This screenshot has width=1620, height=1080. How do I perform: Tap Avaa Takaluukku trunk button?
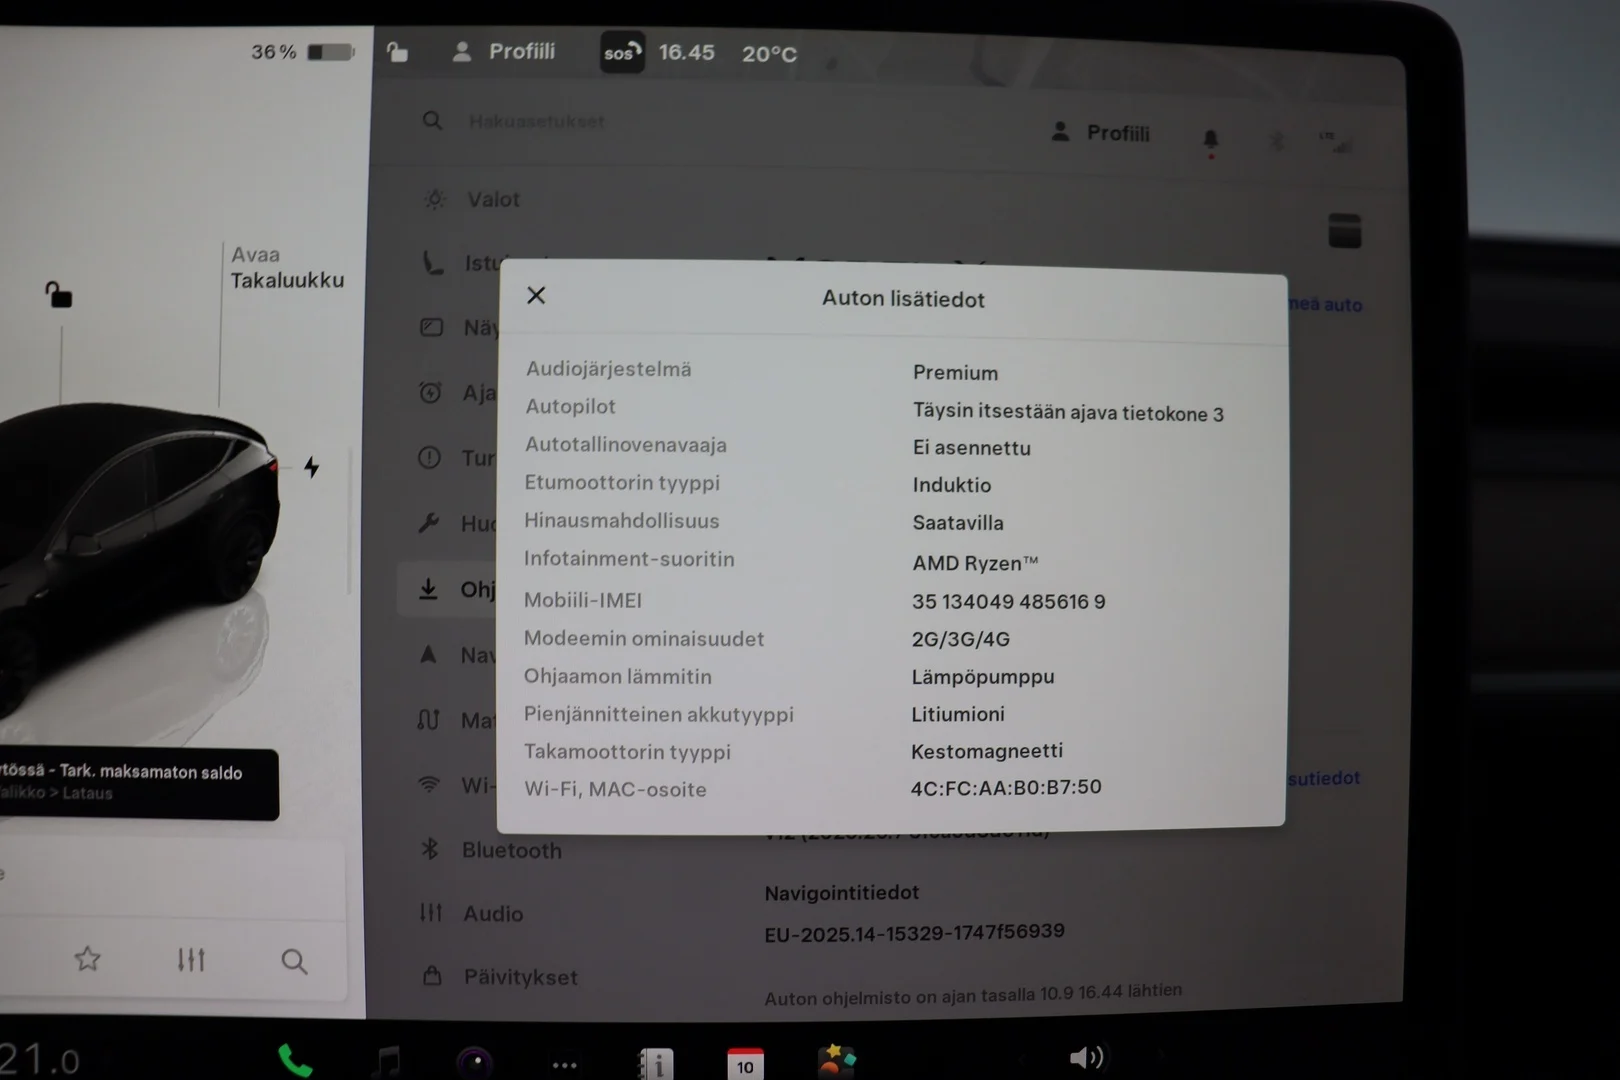pyautogui.click(x=287, y=268)
